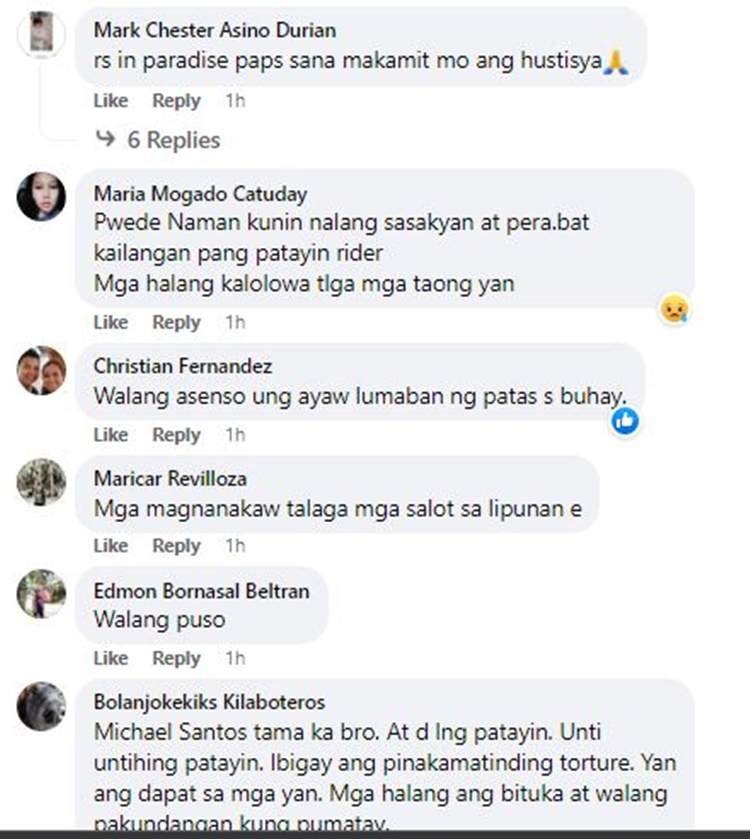
Task: Open Bolanjokekiks Kilaboteros name link
Action: tap(209, 701)
